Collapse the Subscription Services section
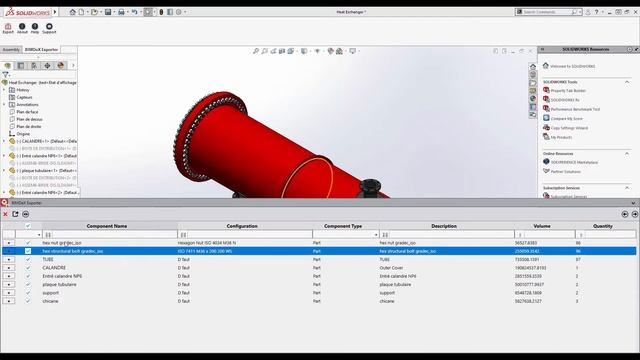The height and width of the screenshot is (360, 640). click(x=627, y=188)
